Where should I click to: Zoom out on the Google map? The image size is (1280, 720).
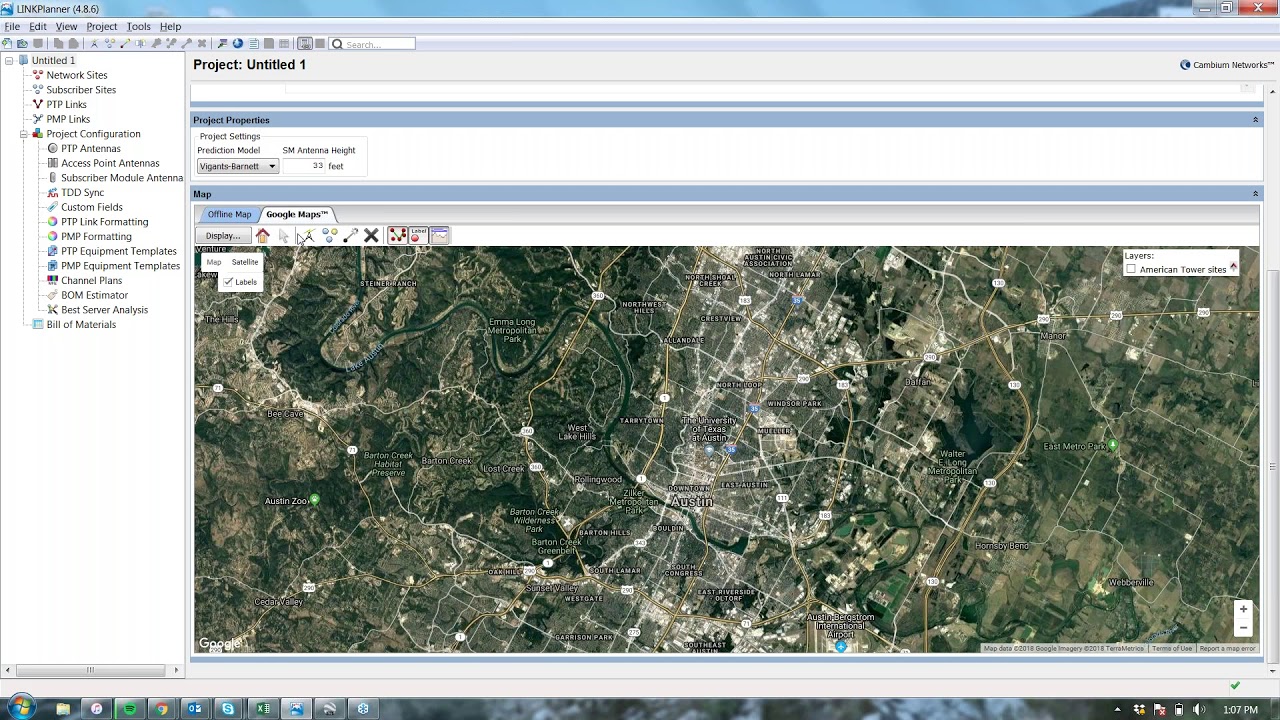click(x=1243, y=628)
